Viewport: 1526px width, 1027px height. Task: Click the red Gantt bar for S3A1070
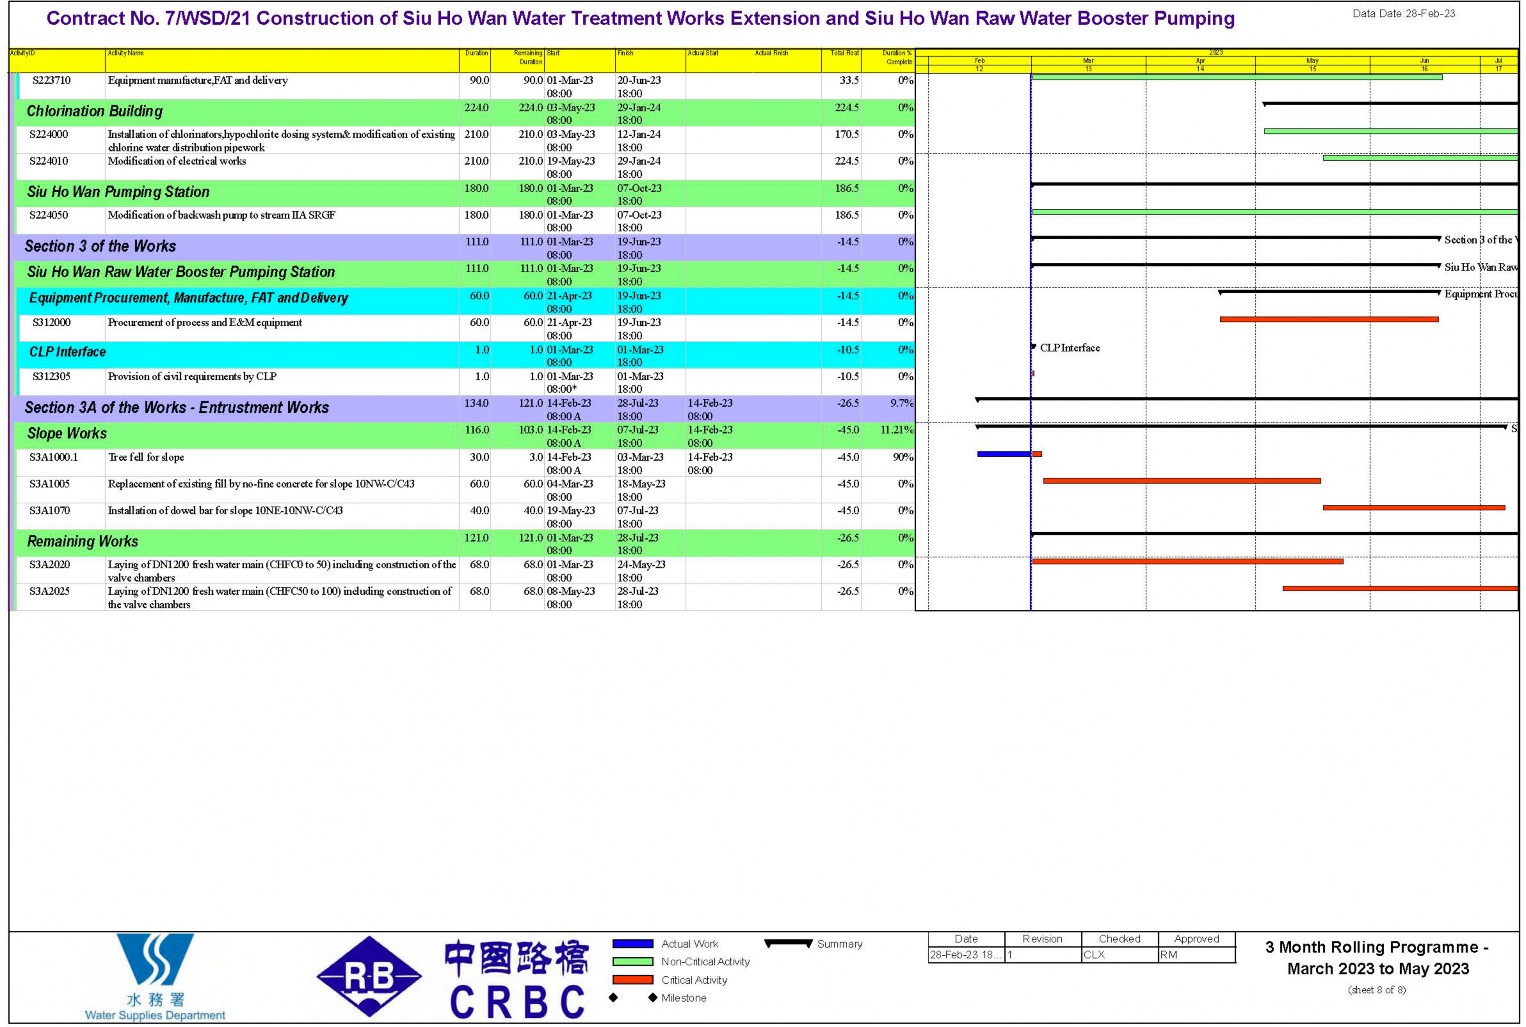(1414, 508)
